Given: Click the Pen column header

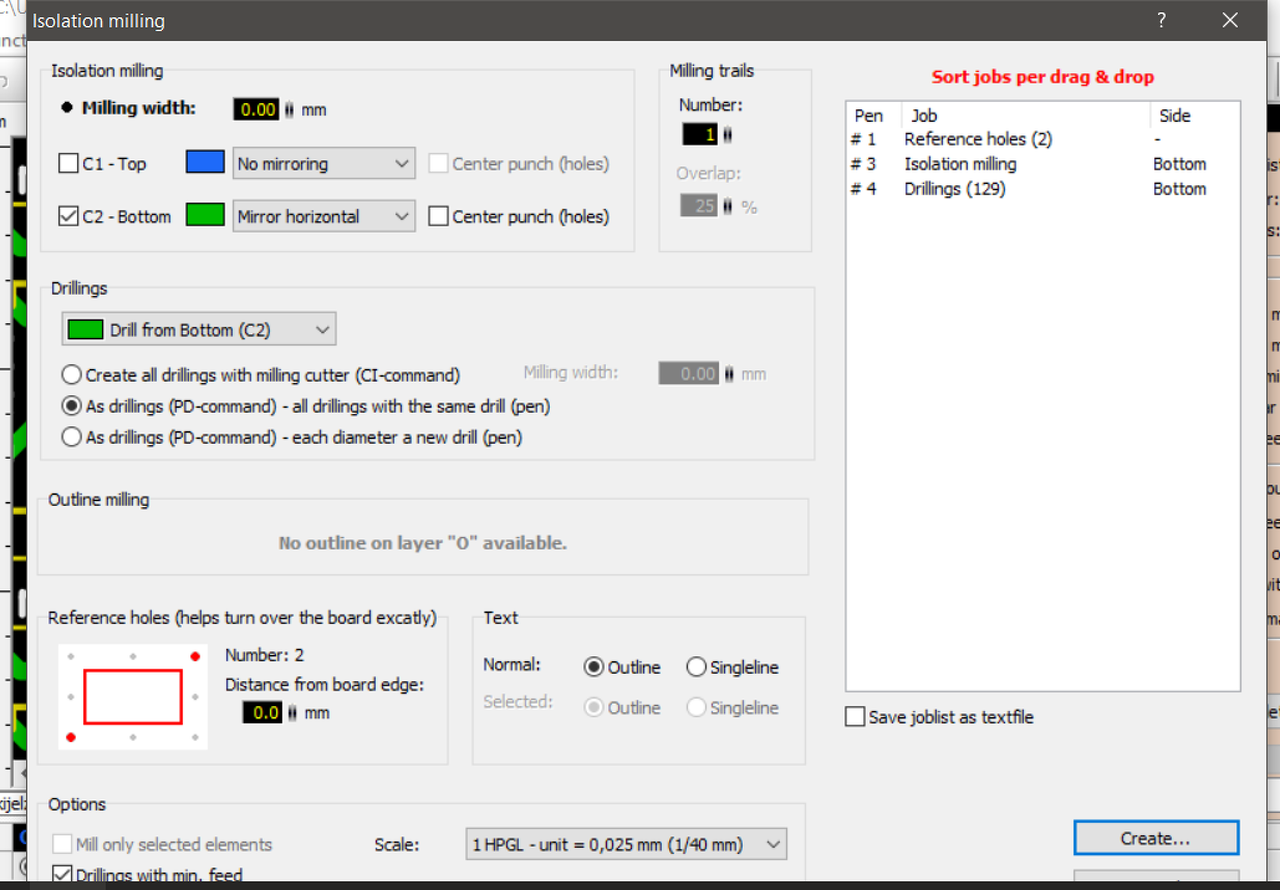Looking at the screenshot, I should (x=874, y=115).
